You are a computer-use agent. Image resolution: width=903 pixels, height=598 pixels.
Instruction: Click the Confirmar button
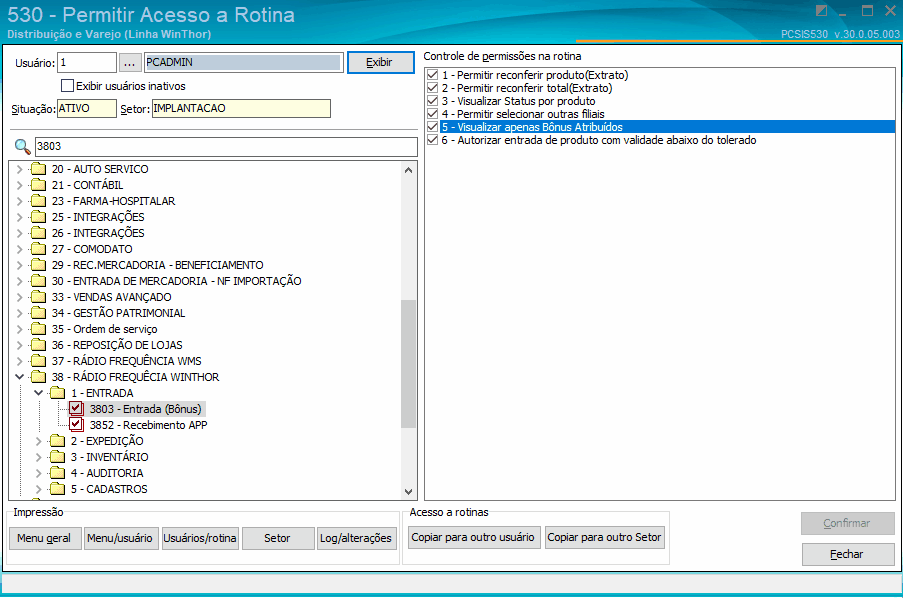(847, 523)
